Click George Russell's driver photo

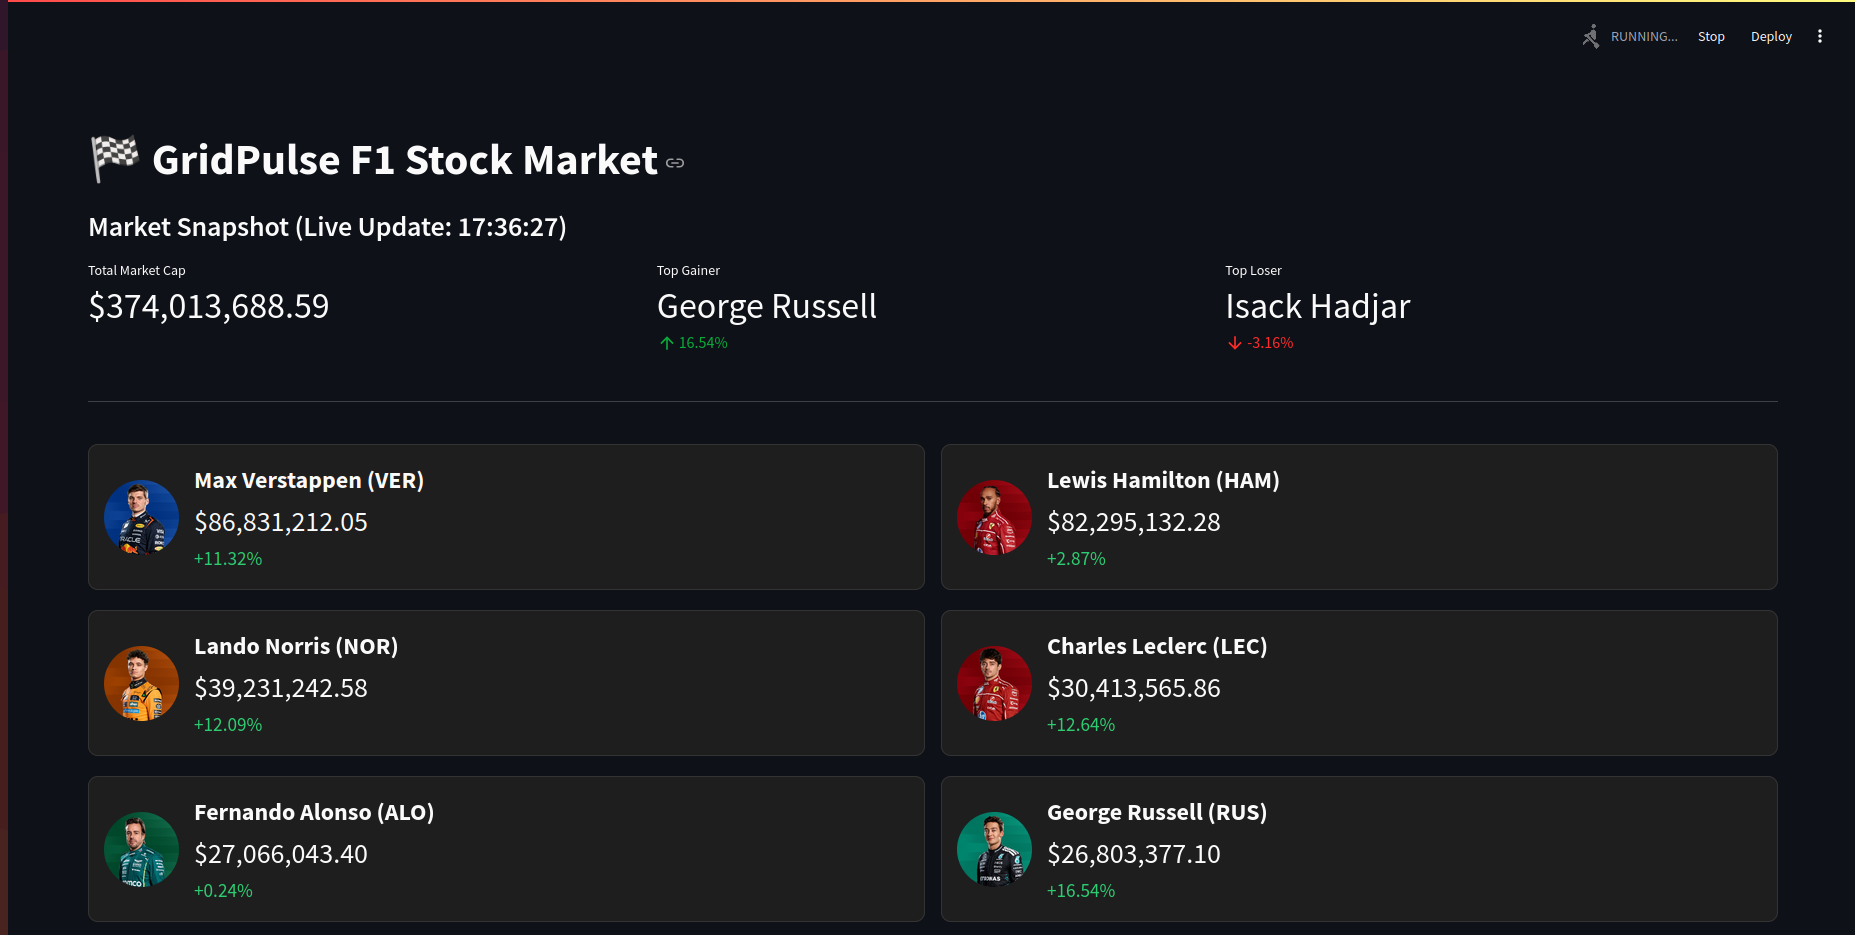pos(994,849)
